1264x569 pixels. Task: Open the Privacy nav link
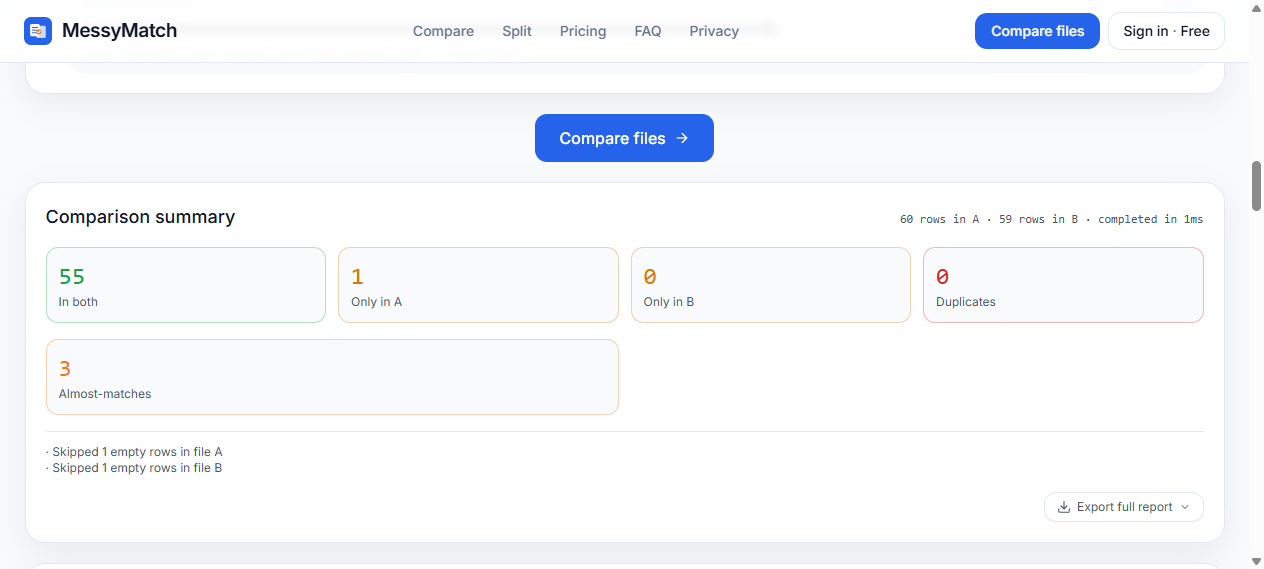click(714, 31)
